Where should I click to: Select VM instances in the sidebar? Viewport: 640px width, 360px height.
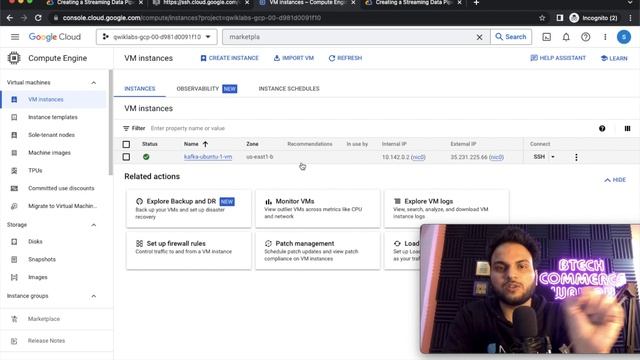(x=54, y=100)
